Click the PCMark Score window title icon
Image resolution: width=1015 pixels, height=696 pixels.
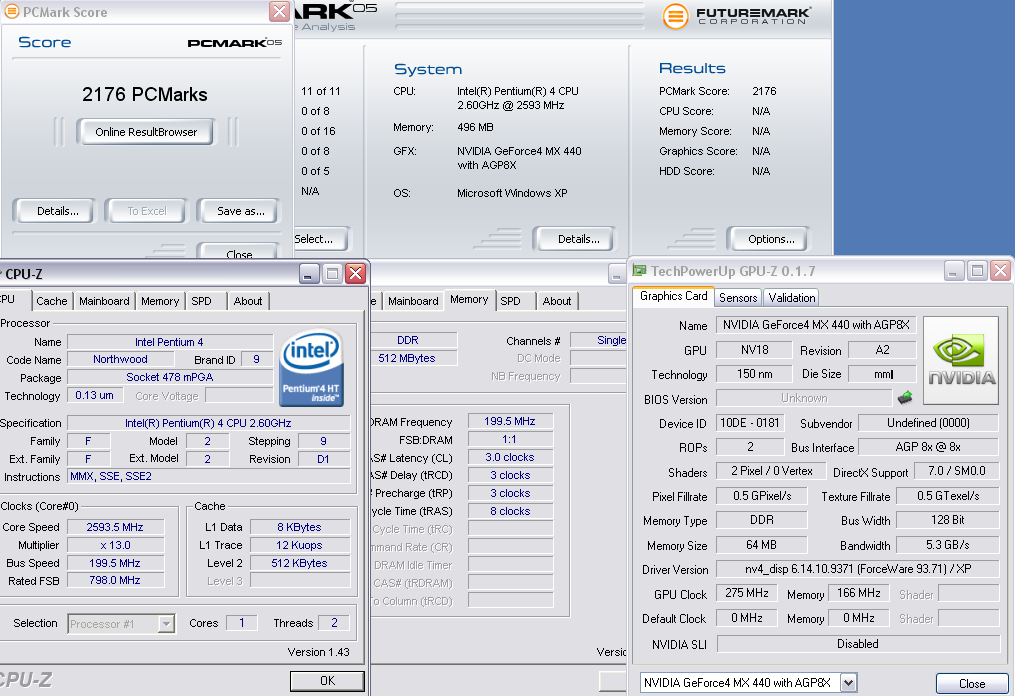click(12, 11)
